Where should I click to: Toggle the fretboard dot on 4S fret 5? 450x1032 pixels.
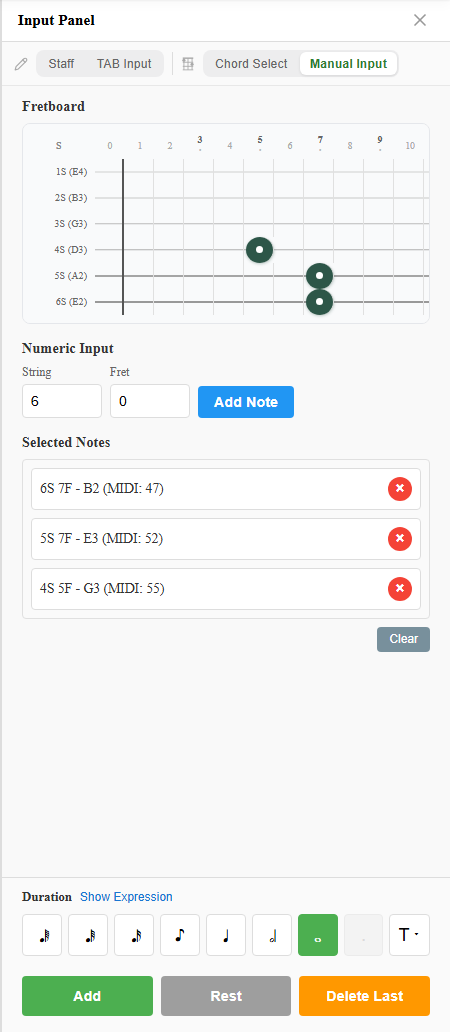[x=259, y=249]
